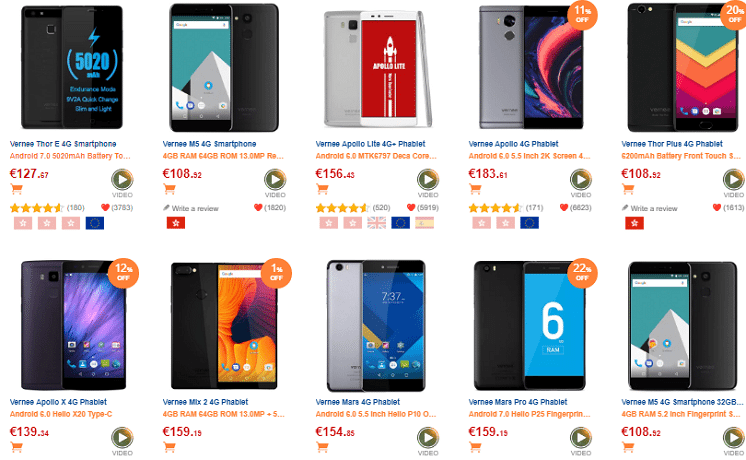Select EU flag under Vernee Thor E
Image resolution: width=746 pixels, height=460 pixels.
[x=95, y=223]
